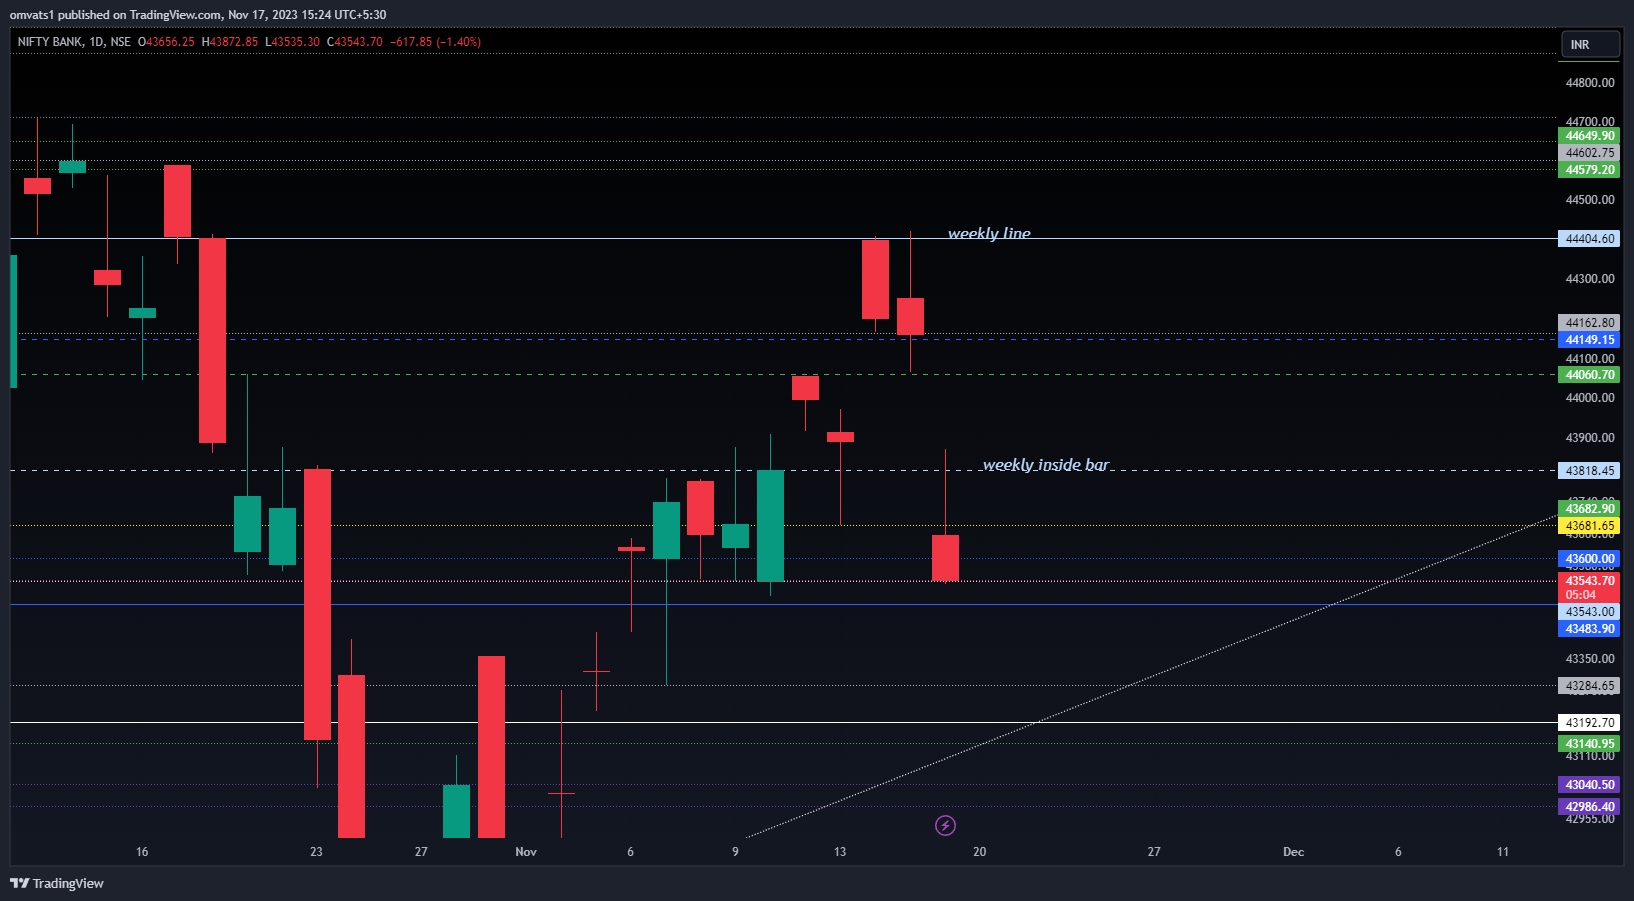Click the purple lightning bolt event icon
The height and width of the screenshot is (901, 1634).
(945, 825)
